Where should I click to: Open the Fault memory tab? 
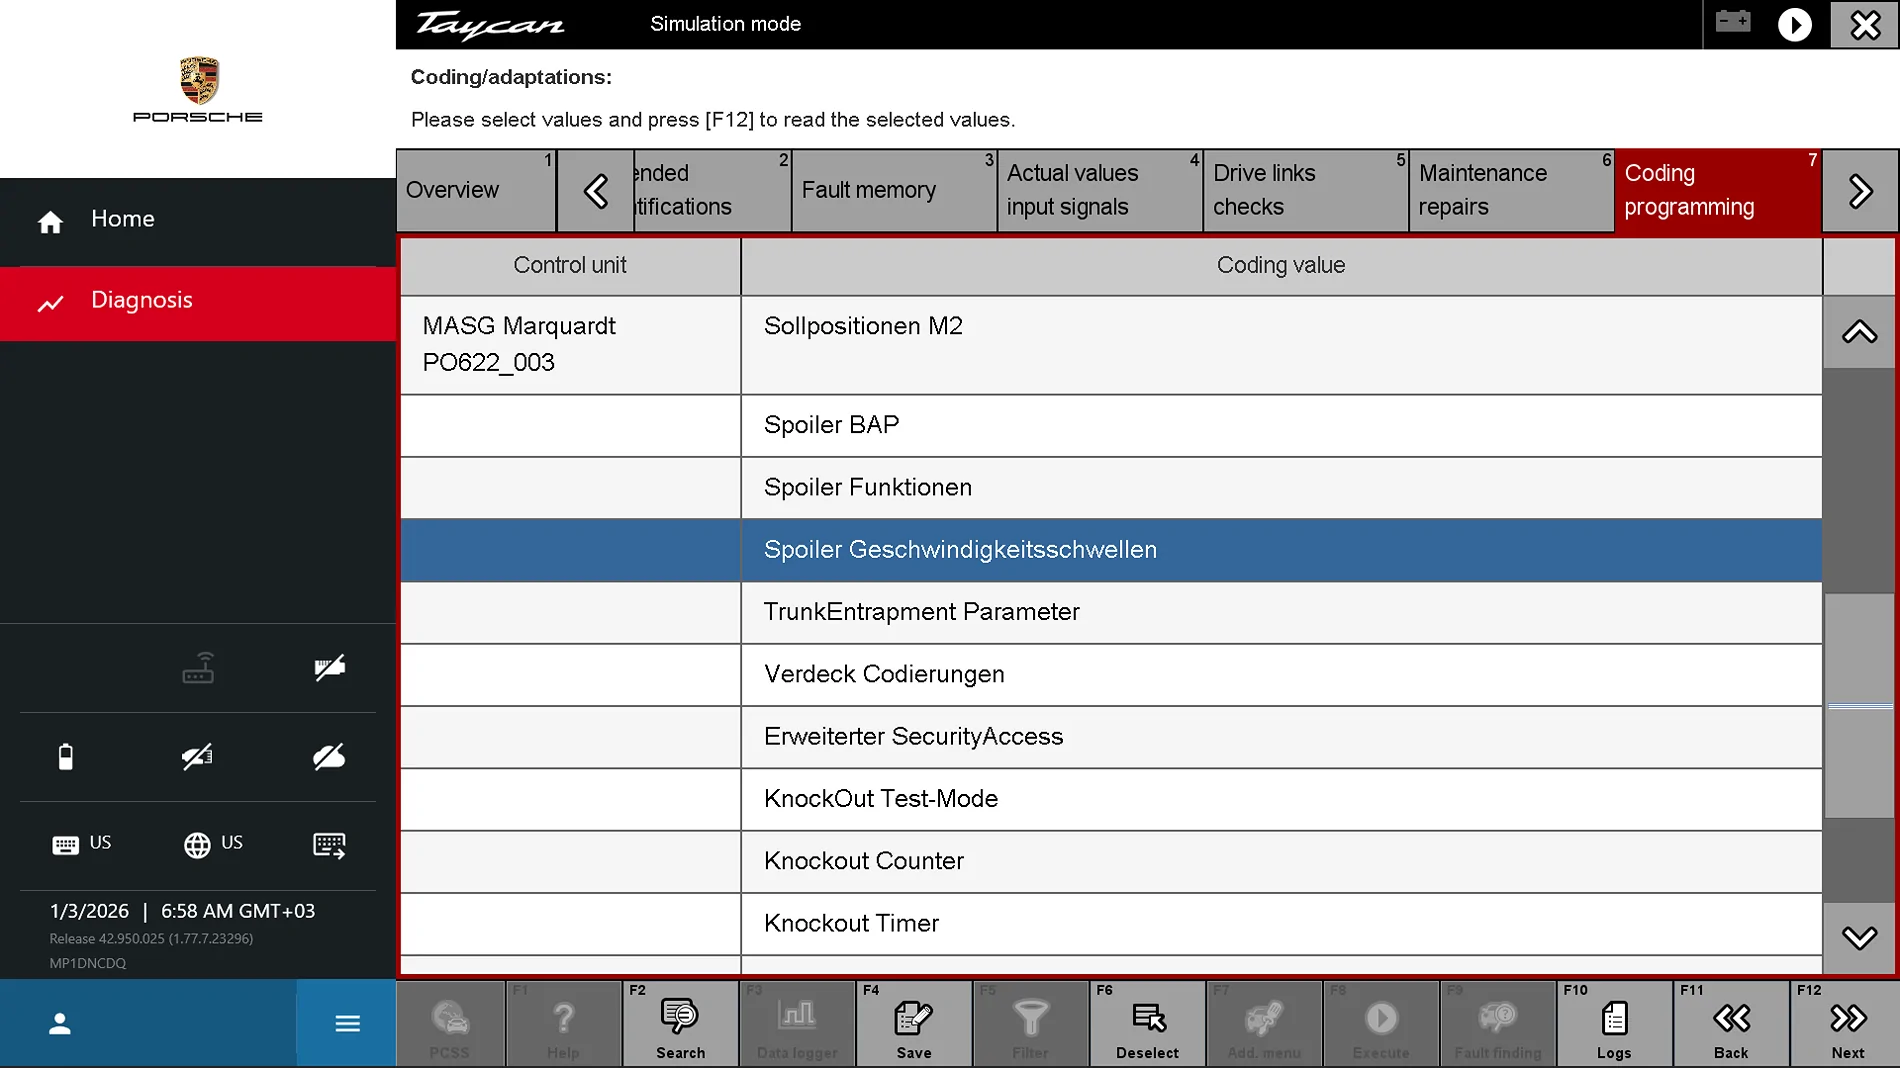tap(894, 190)
